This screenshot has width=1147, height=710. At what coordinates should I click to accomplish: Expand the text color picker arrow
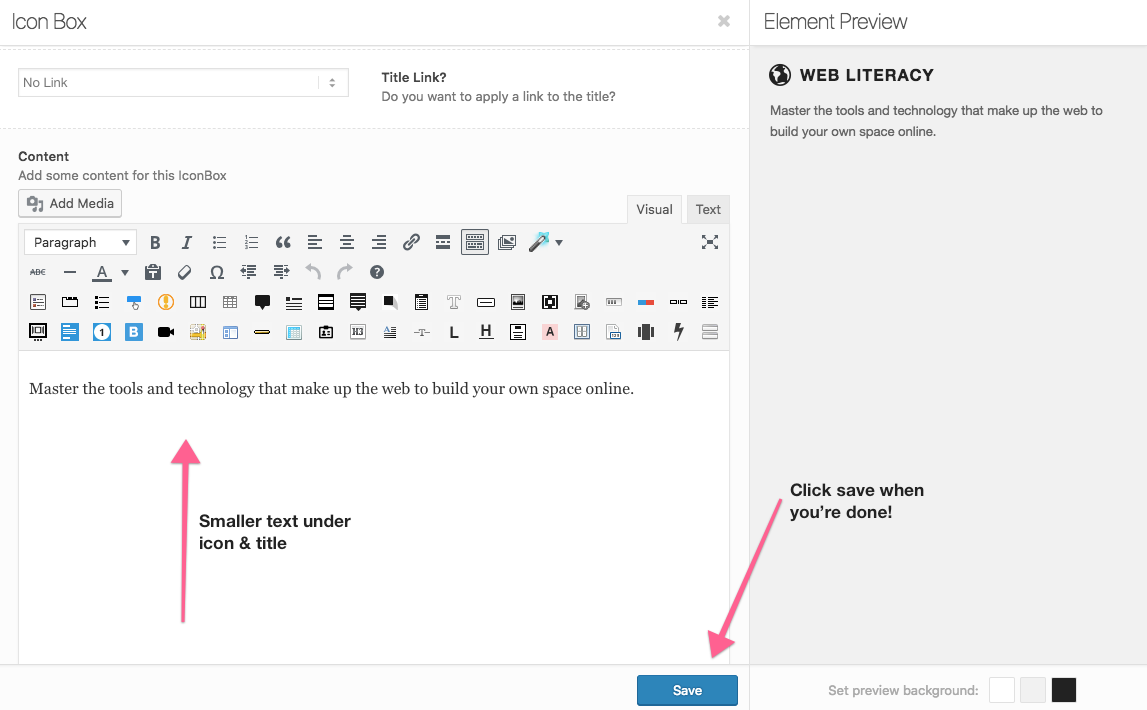125,273
